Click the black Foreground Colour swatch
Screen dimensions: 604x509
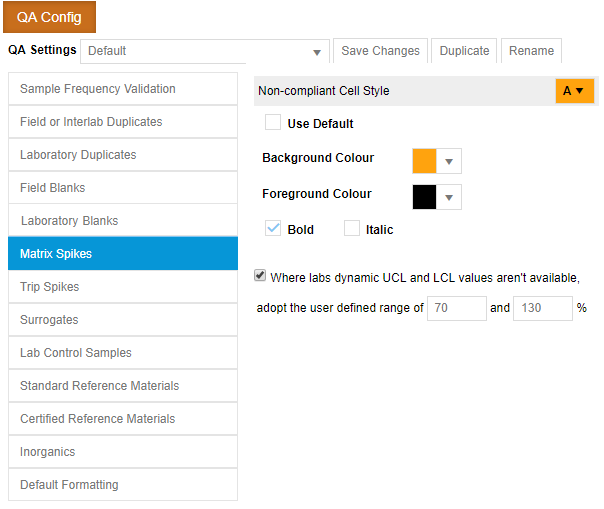[x=425, y=197]
